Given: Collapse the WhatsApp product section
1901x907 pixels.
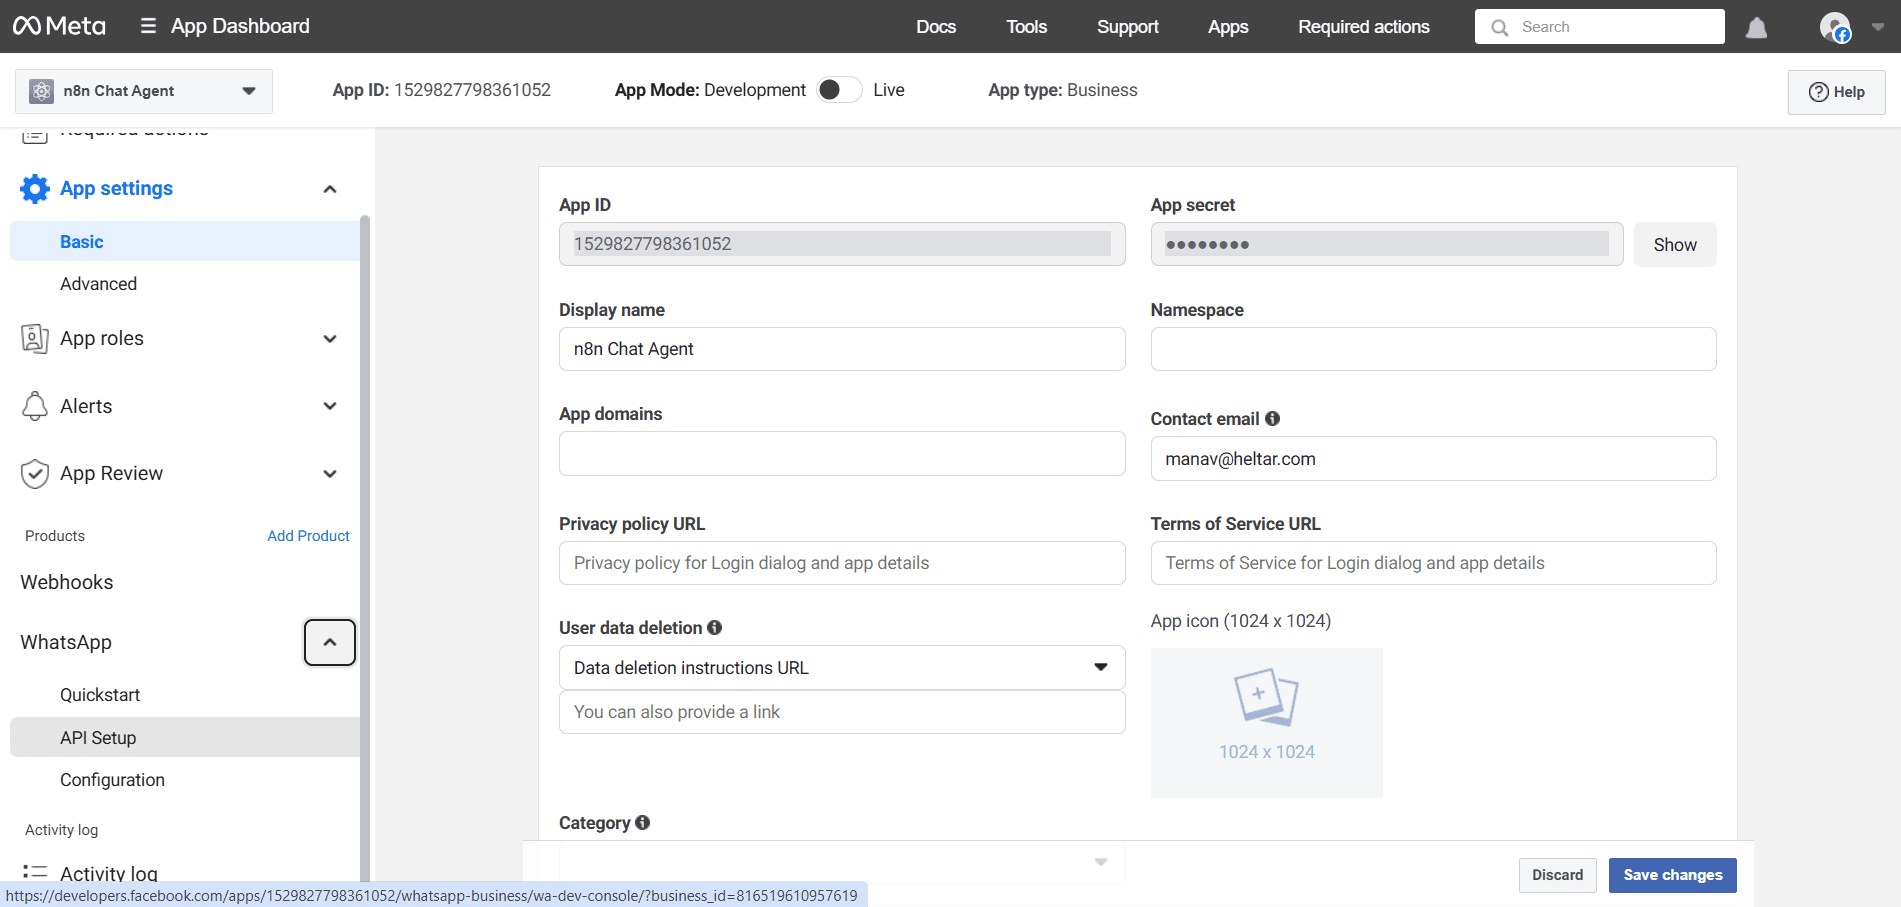Looking at the screenshot, I should point(330,642).
